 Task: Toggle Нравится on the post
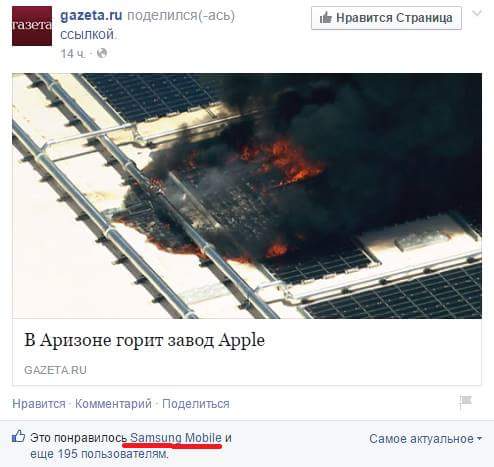pos(39,404)
